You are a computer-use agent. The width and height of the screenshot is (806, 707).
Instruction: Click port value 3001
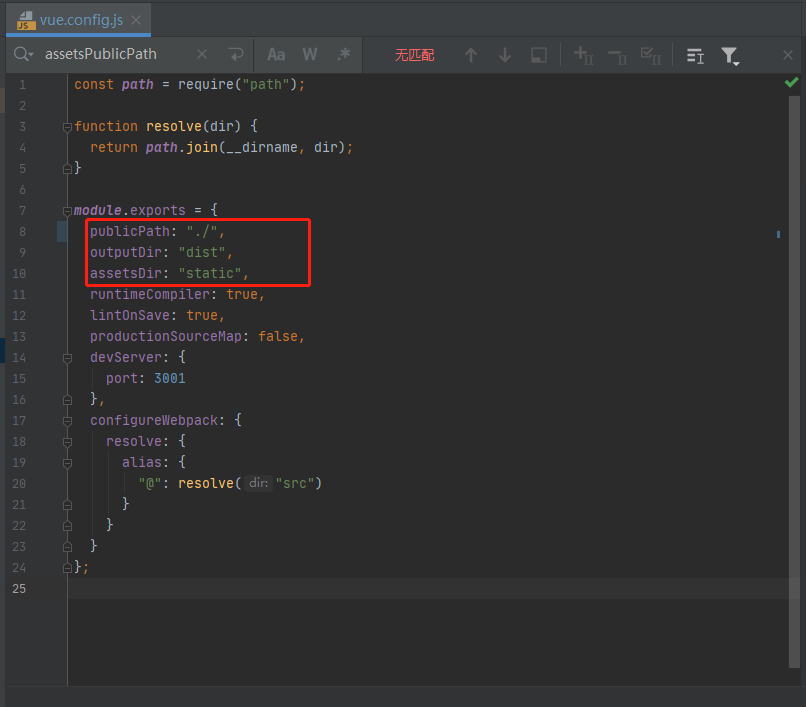[x=170, y=378]
